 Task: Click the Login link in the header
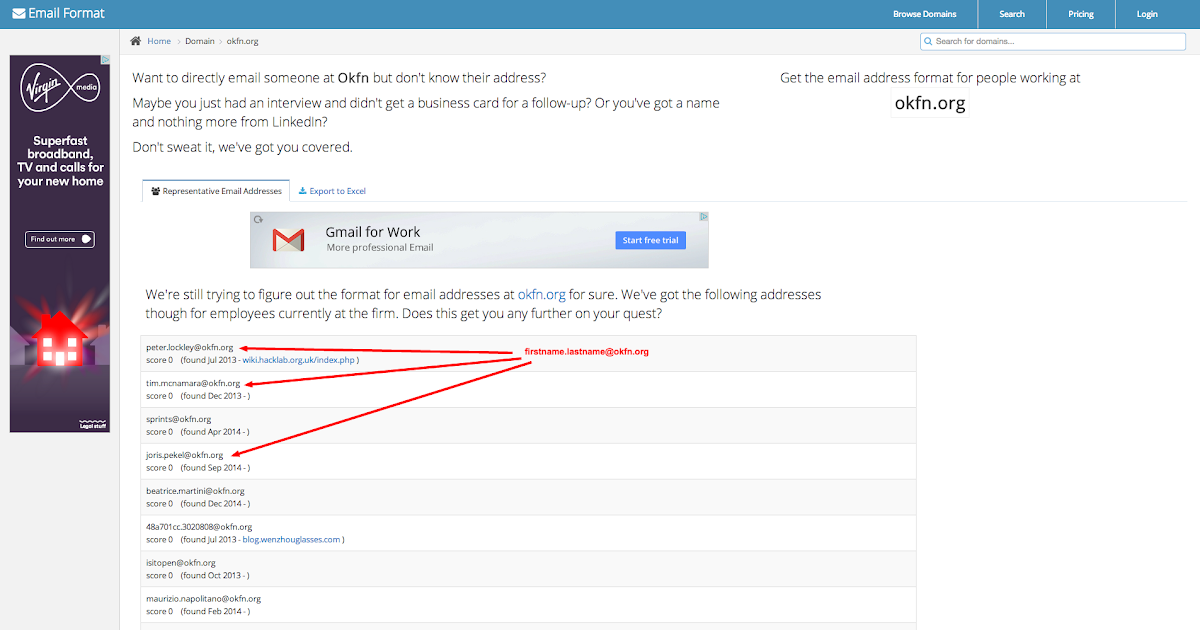pyautogui.click(x=1147, y=14)
